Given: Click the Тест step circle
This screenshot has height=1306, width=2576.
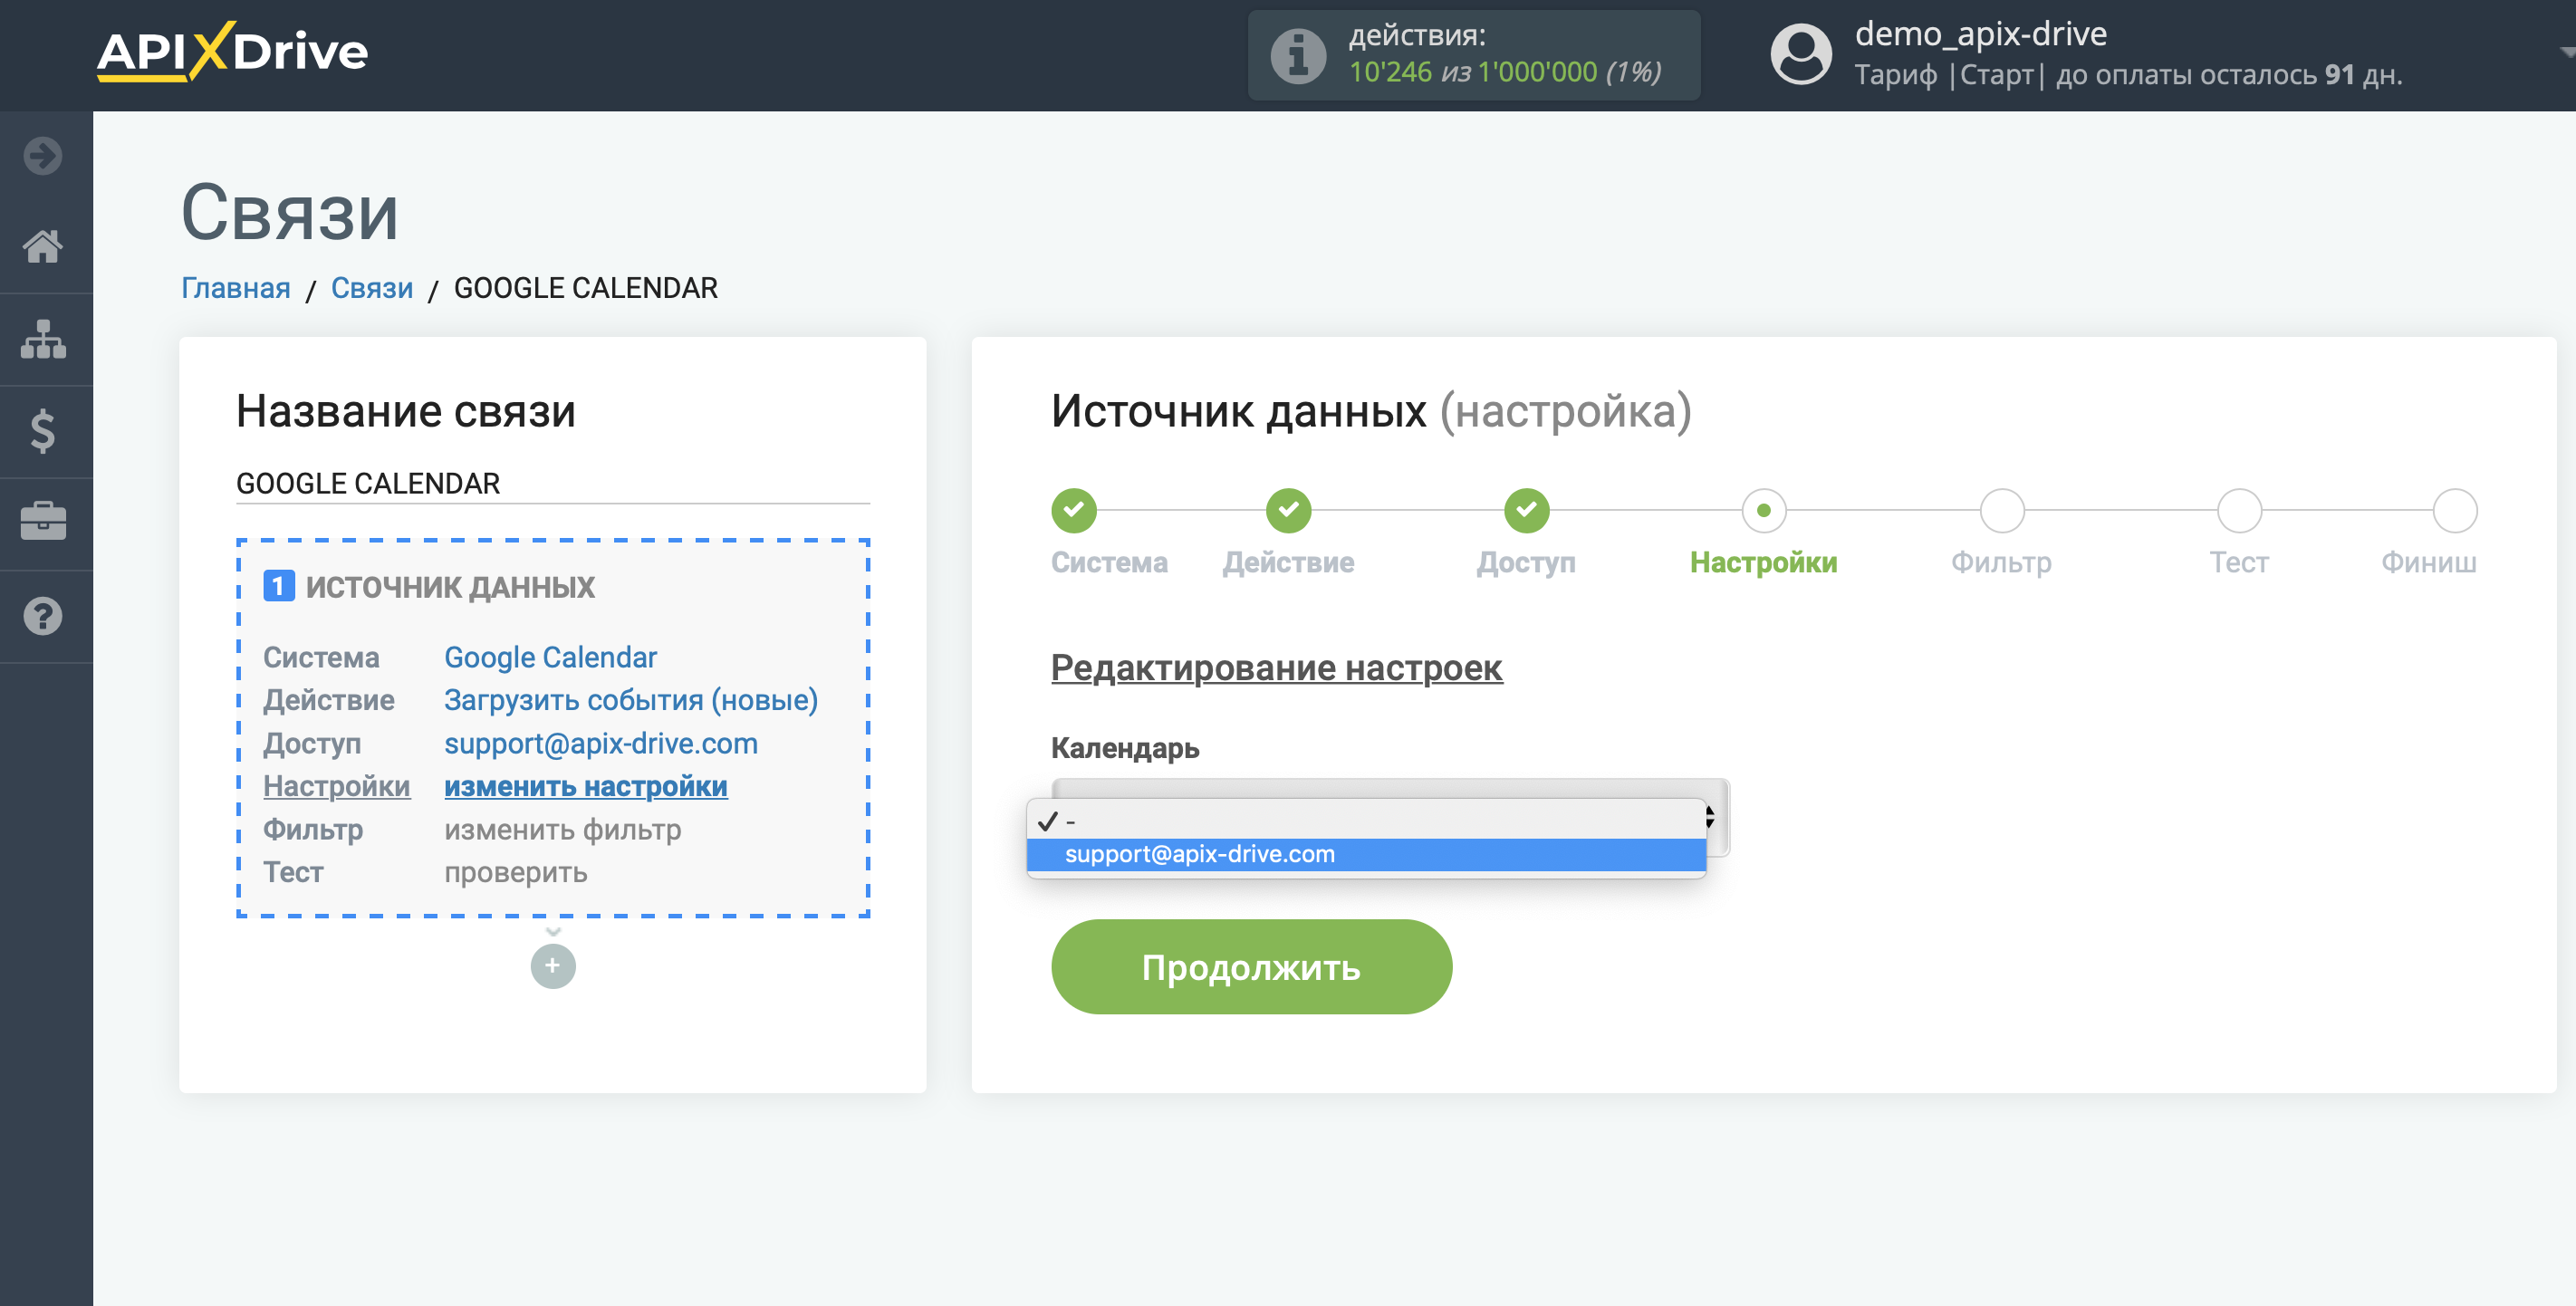Looking at the screenshot, I should pos(2239,510).
